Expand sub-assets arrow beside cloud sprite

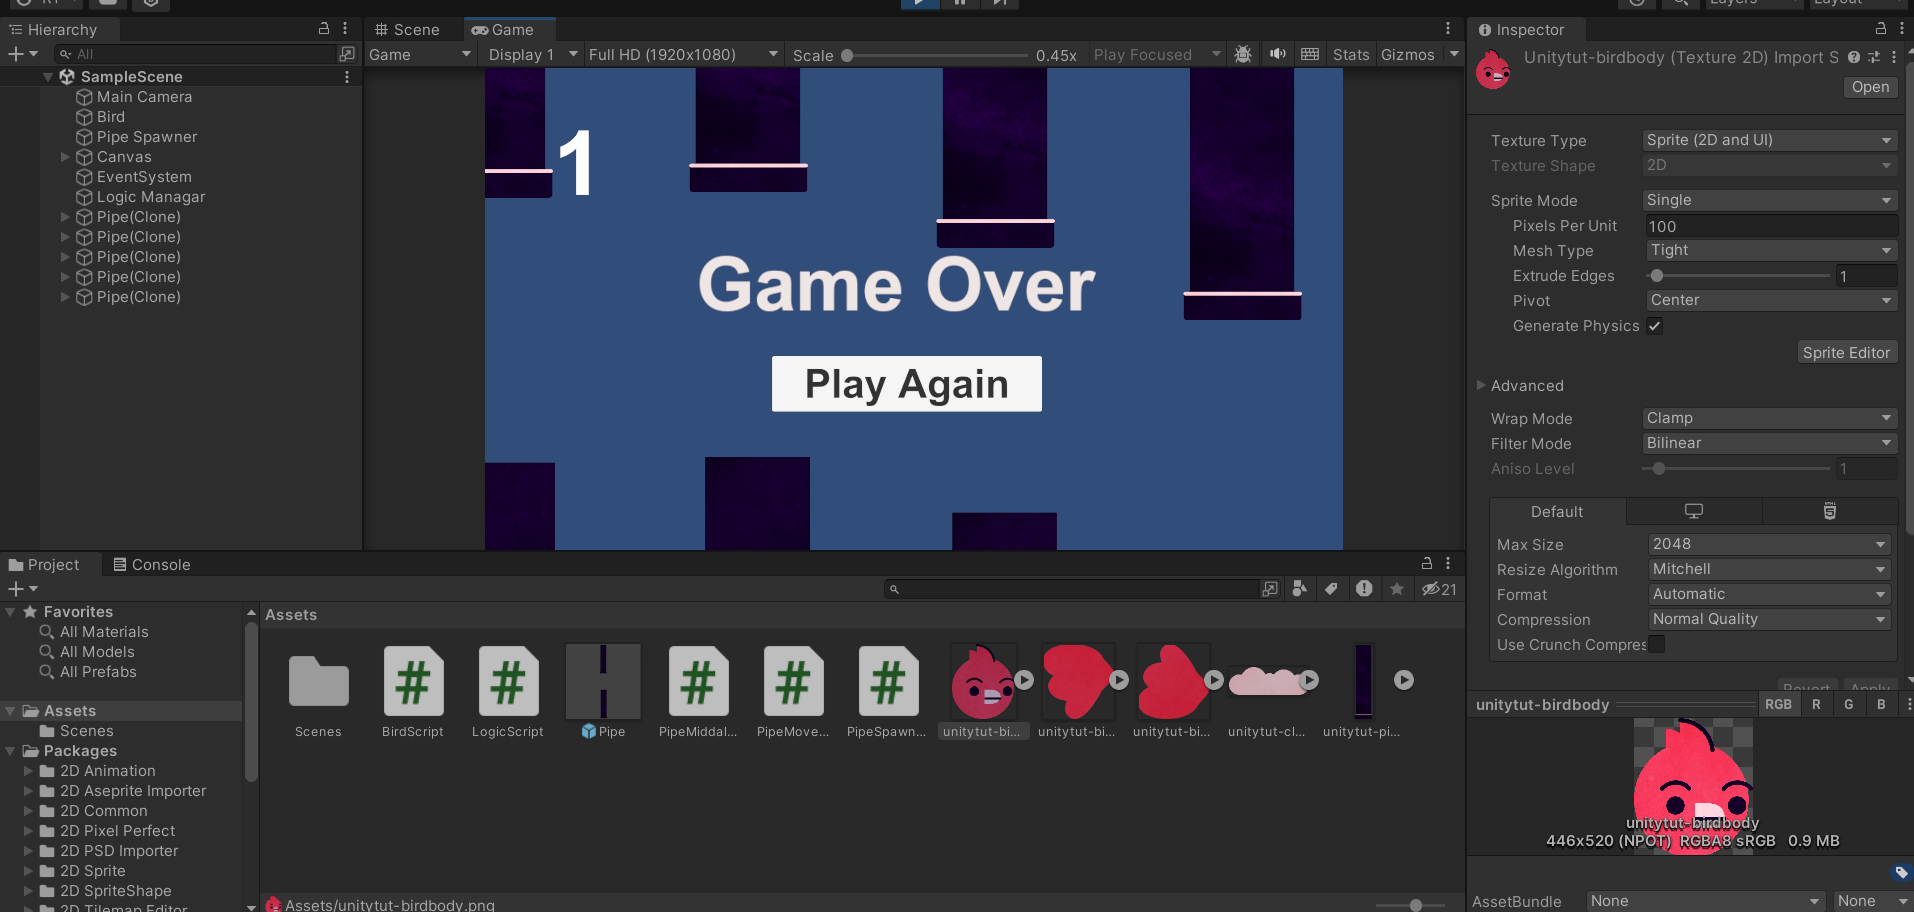pyautogui.click(x=1309, y=680)
